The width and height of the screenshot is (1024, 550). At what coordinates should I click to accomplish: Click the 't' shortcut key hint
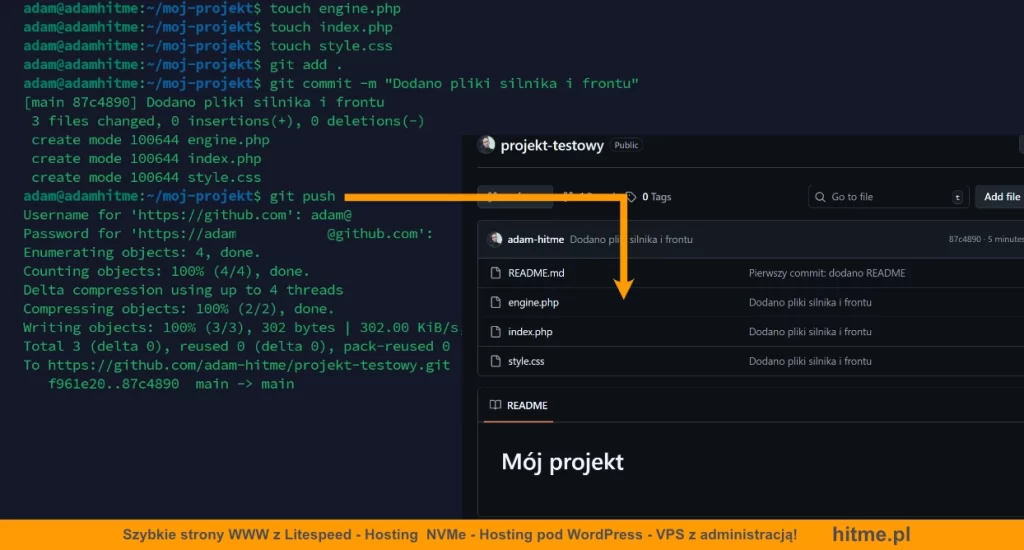pos(957,197)
